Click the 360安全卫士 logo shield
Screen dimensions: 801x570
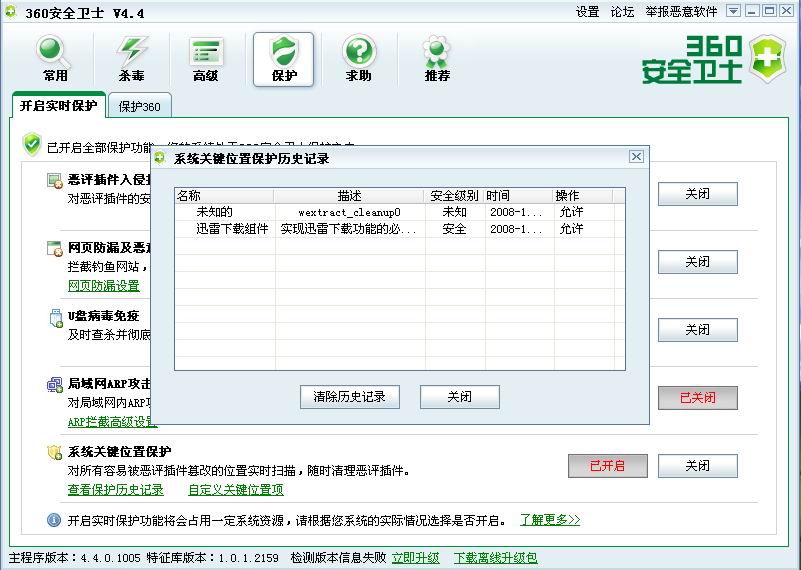[767, 58]
